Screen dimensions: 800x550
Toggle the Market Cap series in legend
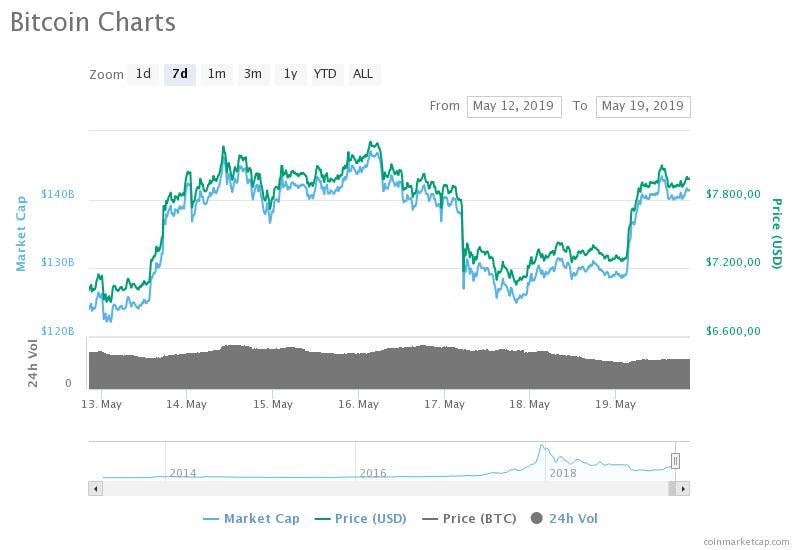pos(252,519)
